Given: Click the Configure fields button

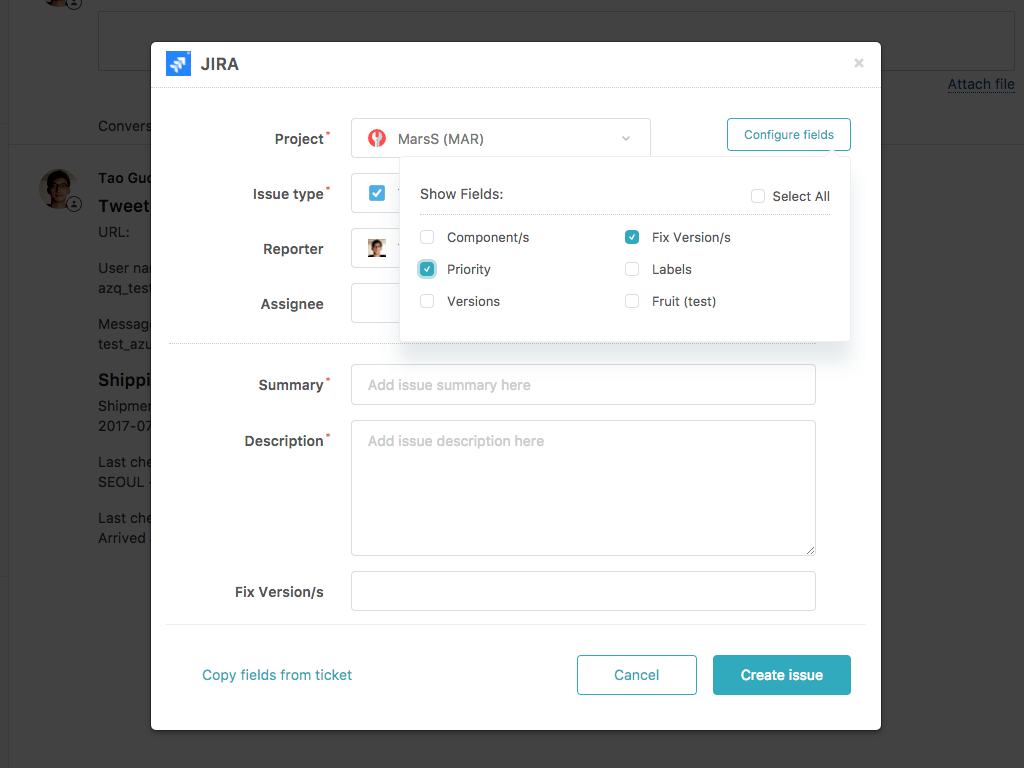Looking at the screenshot, I should point(788,134).
